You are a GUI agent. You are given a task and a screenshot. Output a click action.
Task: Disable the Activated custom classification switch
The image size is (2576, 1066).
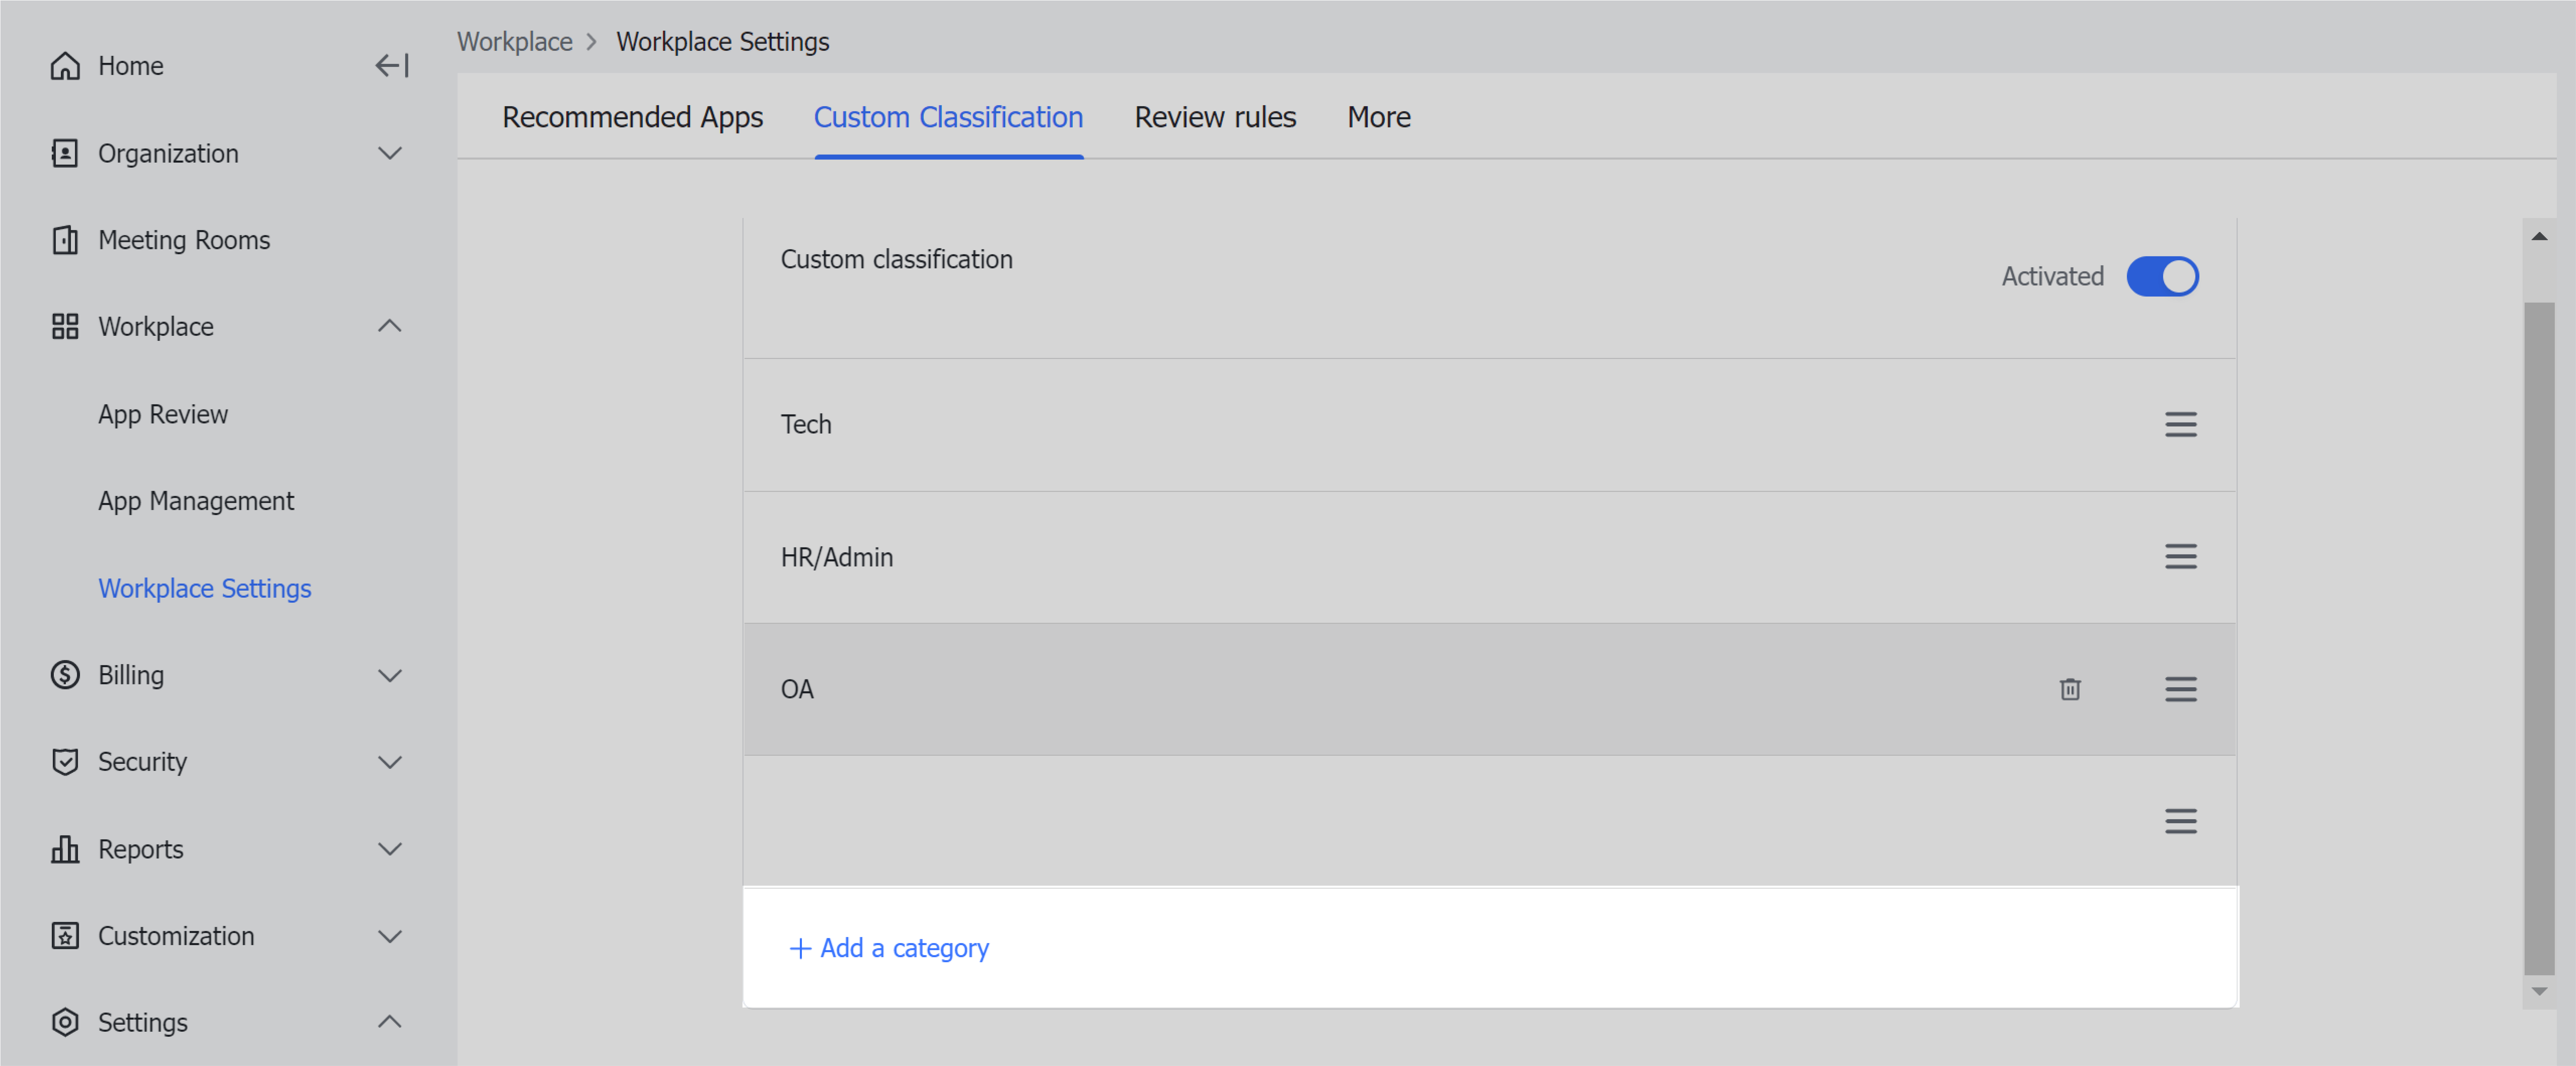pos(2162,277)
